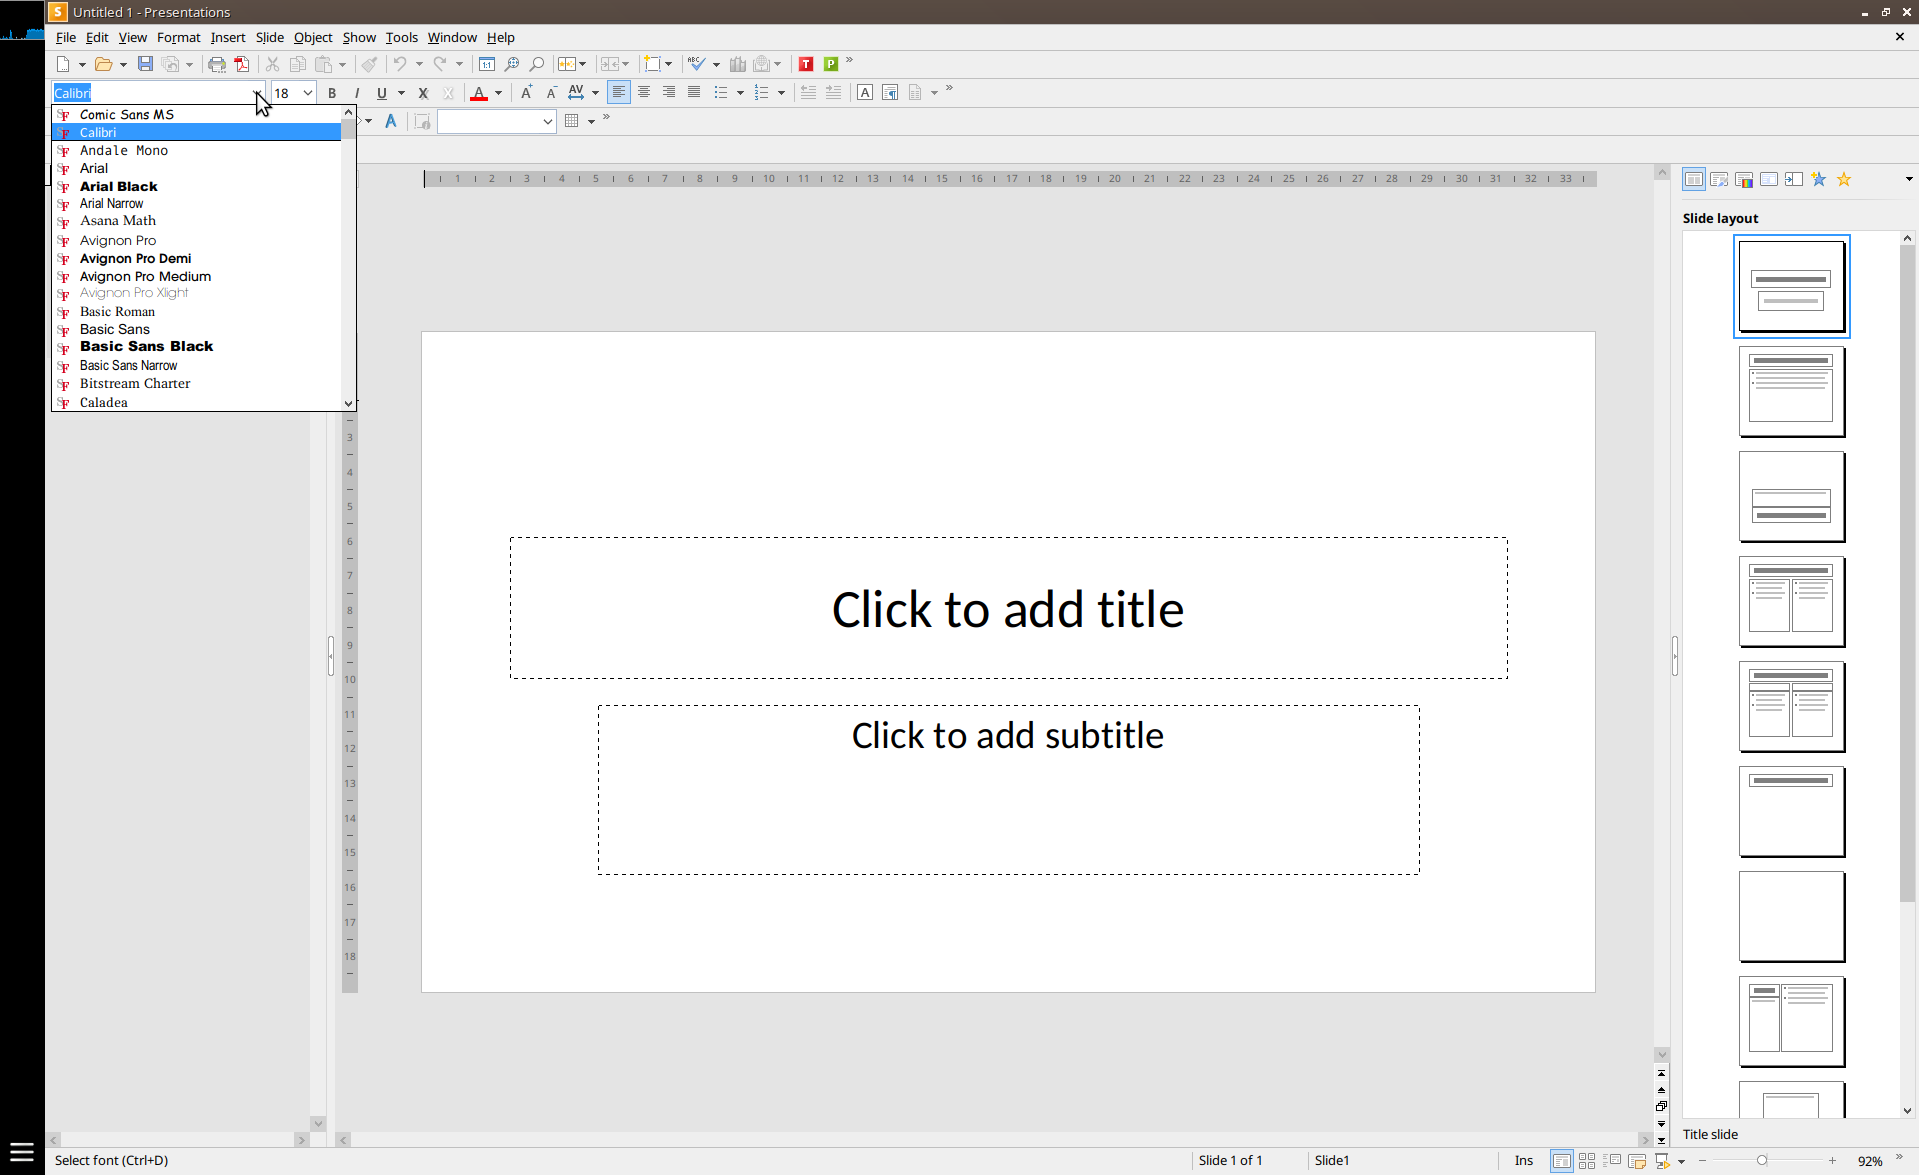Viewport: 1919px width, 1175px height.
Task: Toggle italic text formatting
Action: tap(357, 93)
